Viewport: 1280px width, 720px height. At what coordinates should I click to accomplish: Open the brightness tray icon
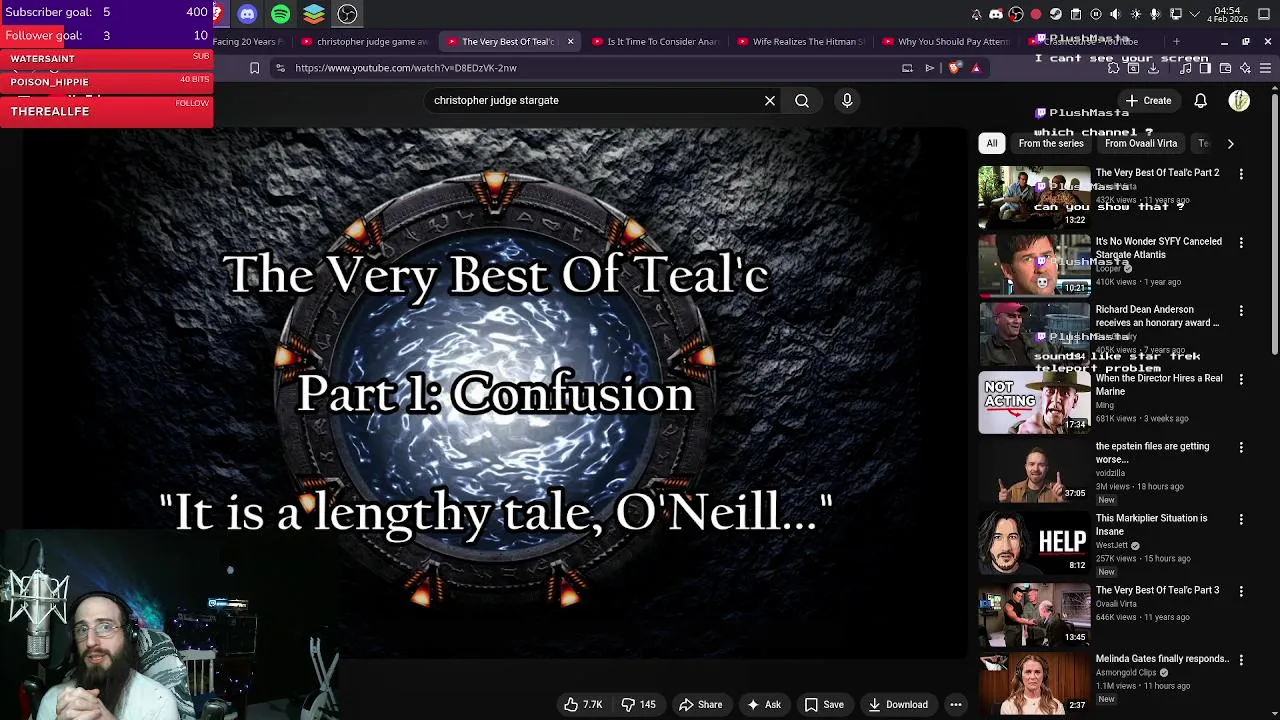(x=1135, y=14)
